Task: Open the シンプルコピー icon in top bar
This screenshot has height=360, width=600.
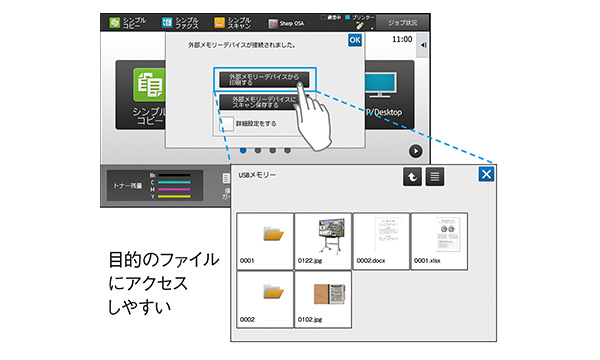Action: click(x=127, y=23)
